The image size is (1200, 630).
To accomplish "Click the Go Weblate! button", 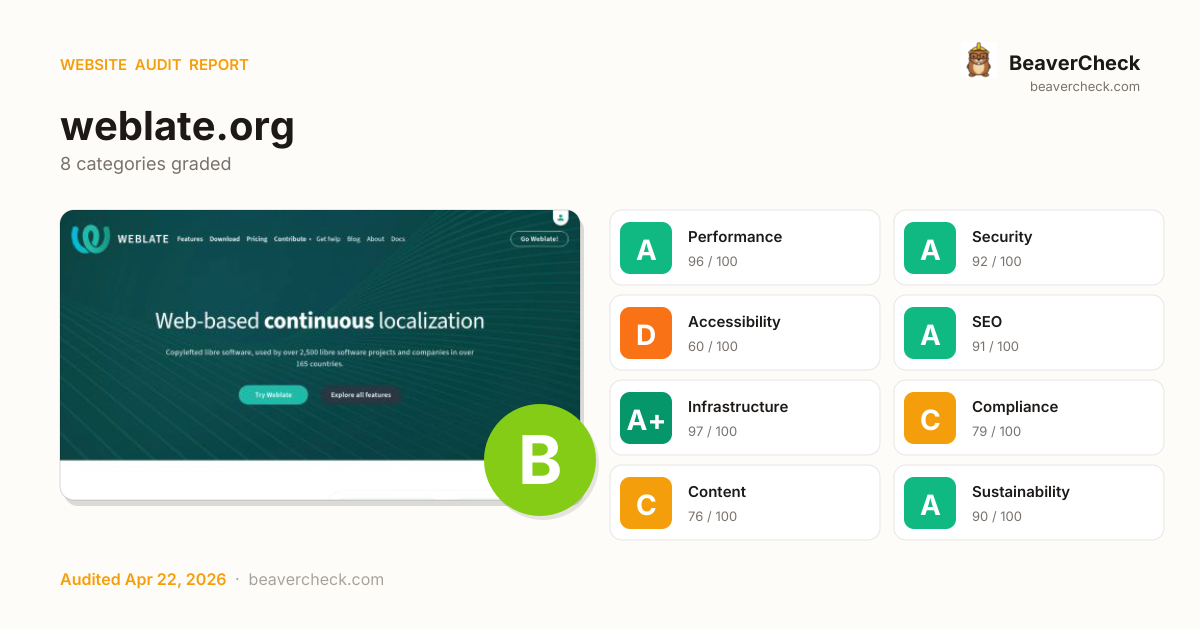I will click(x=539, y=239).
